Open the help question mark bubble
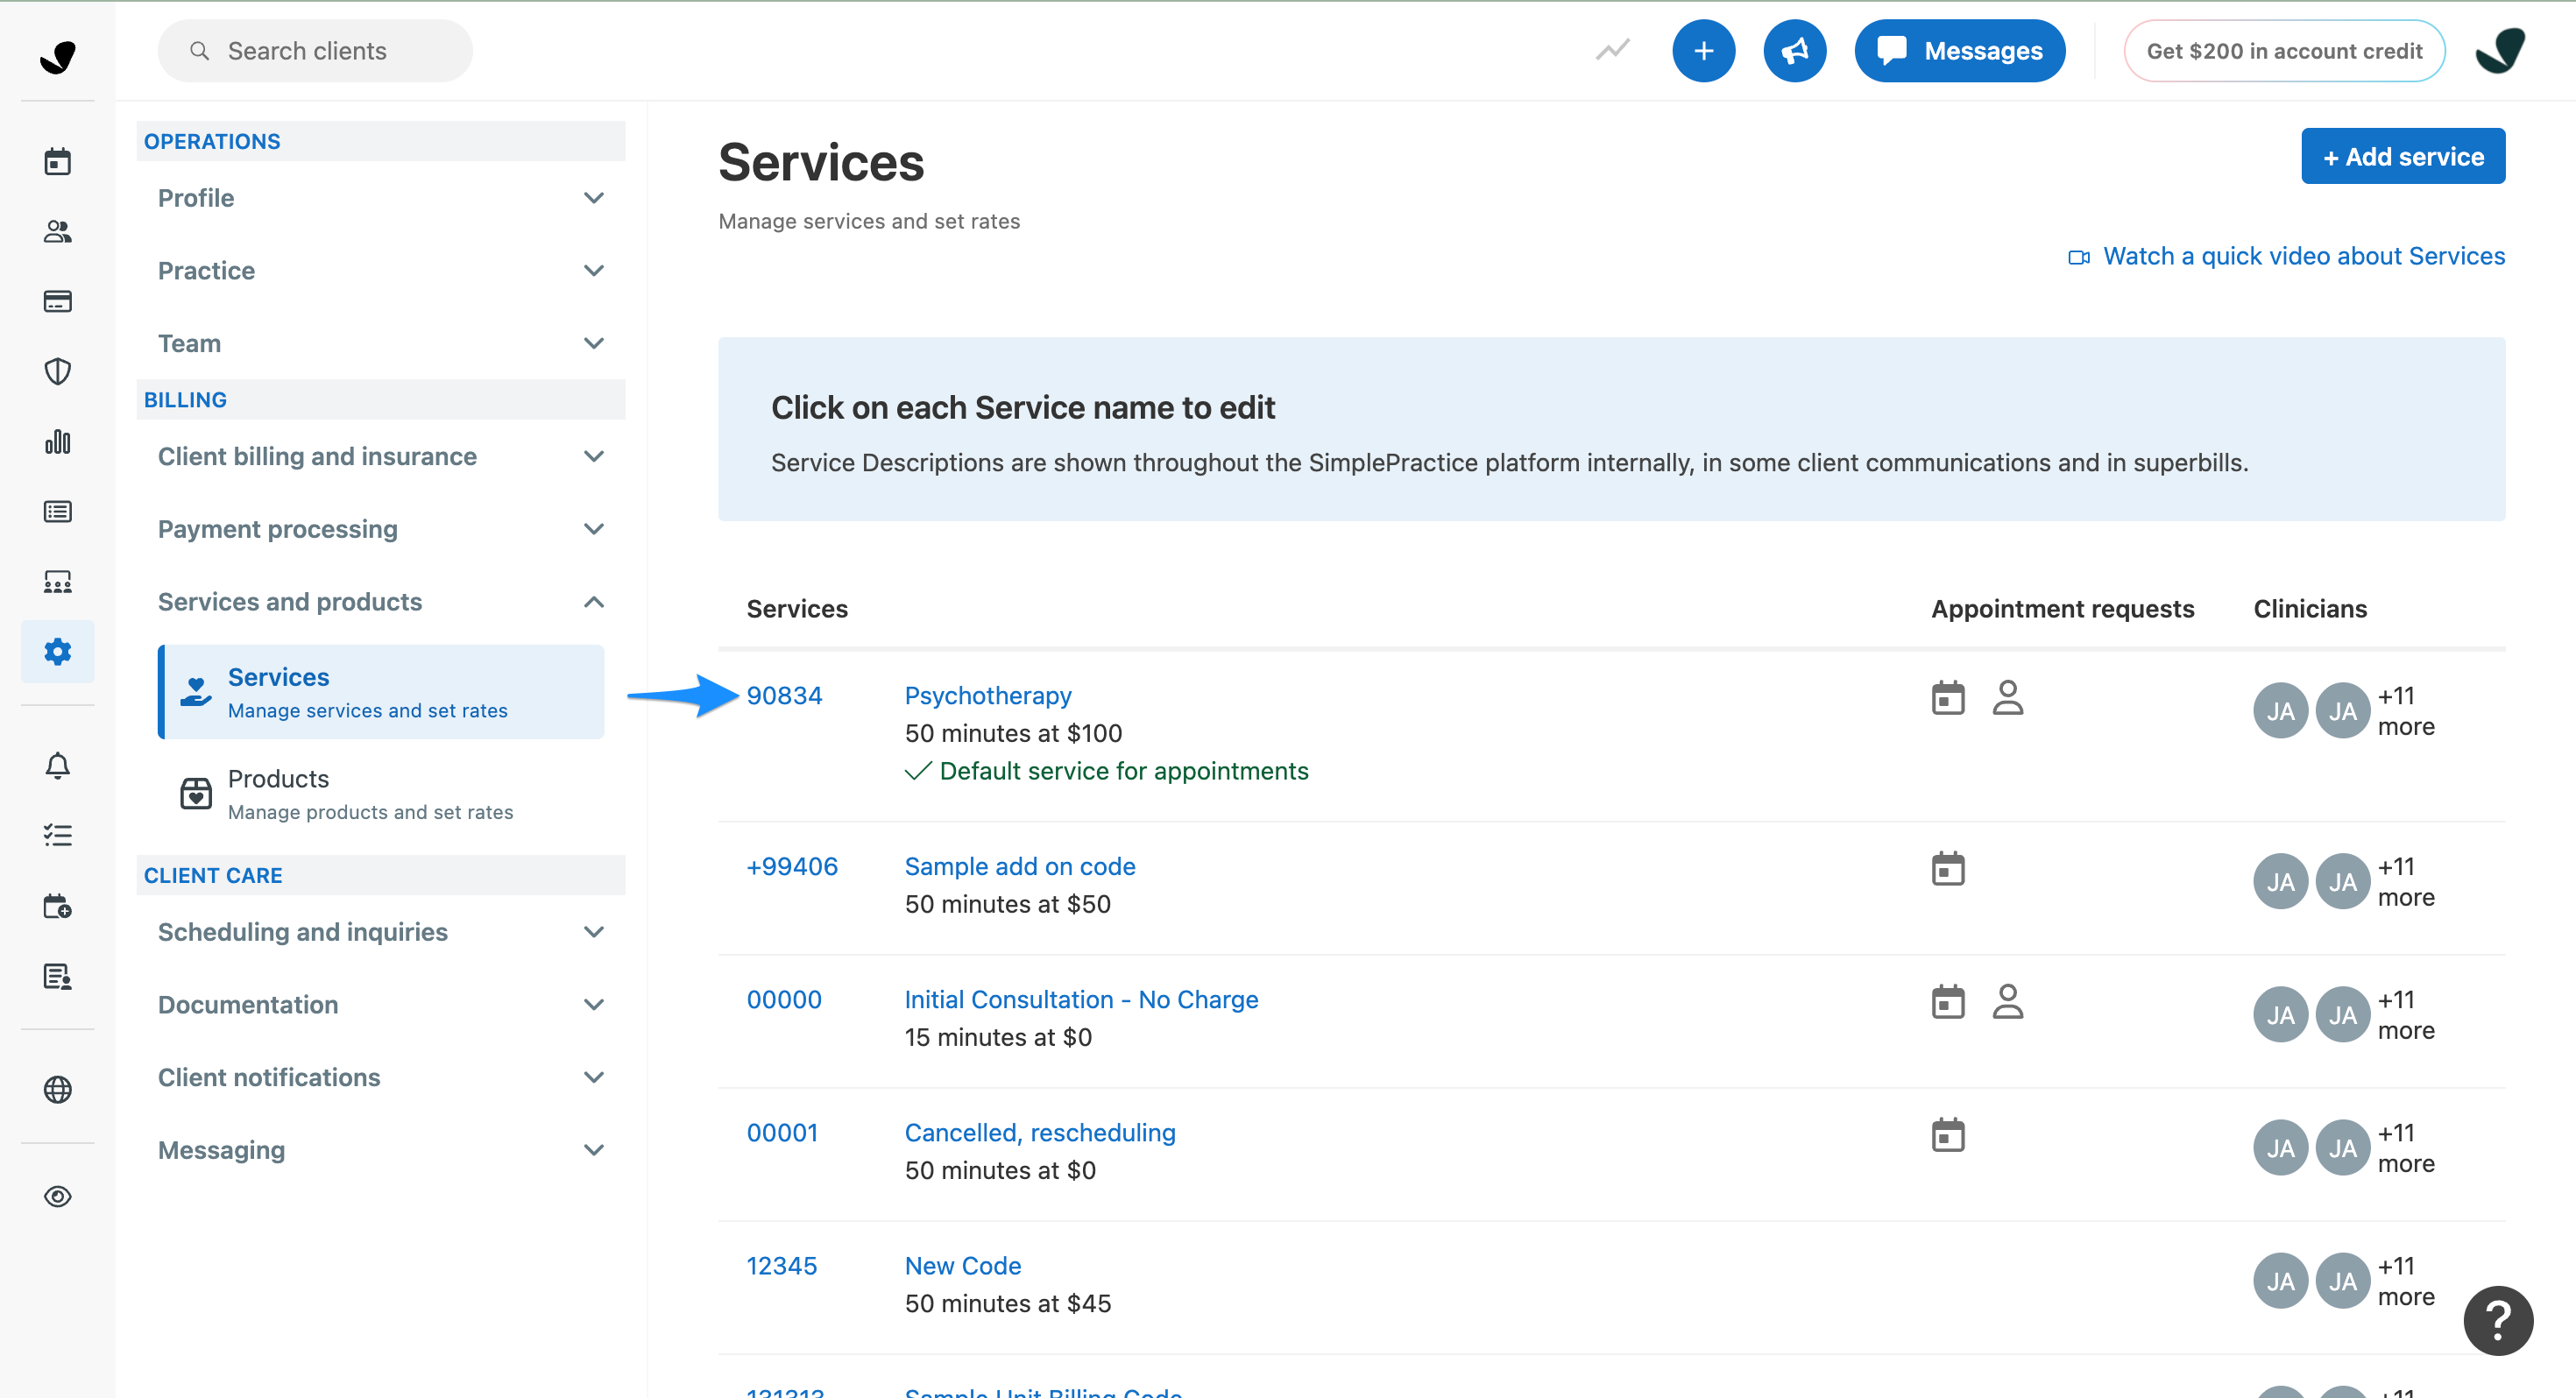Image resolution: width=2576 pixels, height=1398 pixels. point(2497,1320)
